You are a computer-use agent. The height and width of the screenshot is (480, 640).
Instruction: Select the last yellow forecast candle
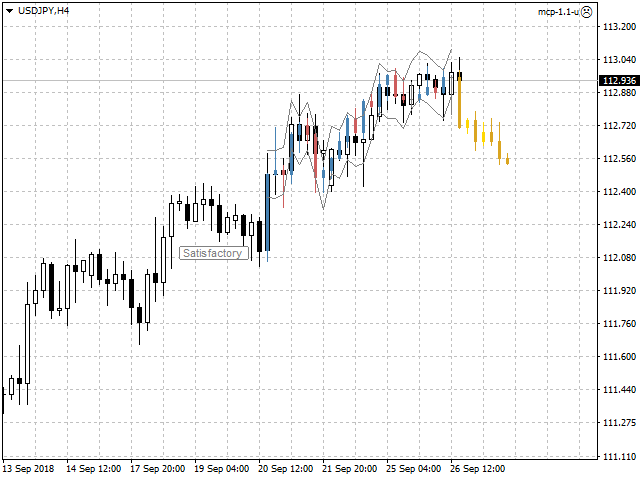(x=507, y=160)
